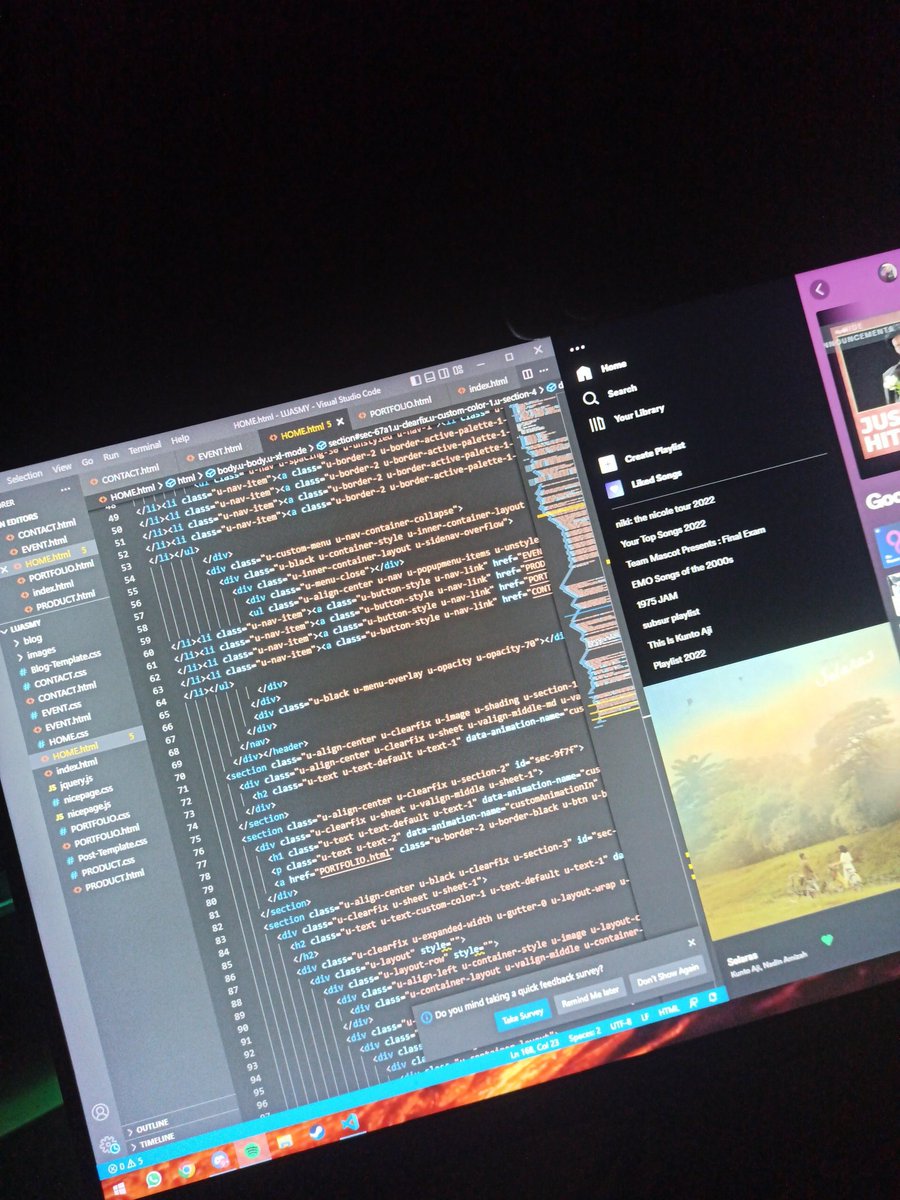Open the Terminal menu
The image size is (900, 1200).
[x=145, y=447]
